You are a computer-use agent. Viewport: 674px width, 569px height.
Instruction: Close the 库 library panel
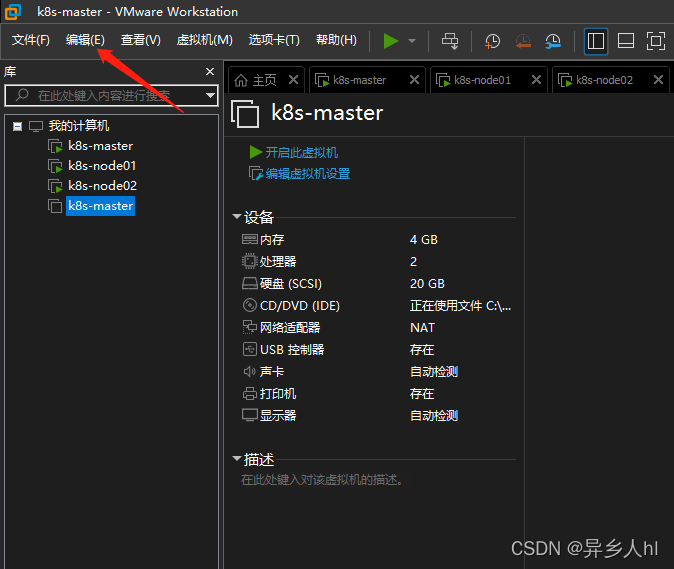coord(210,71)
